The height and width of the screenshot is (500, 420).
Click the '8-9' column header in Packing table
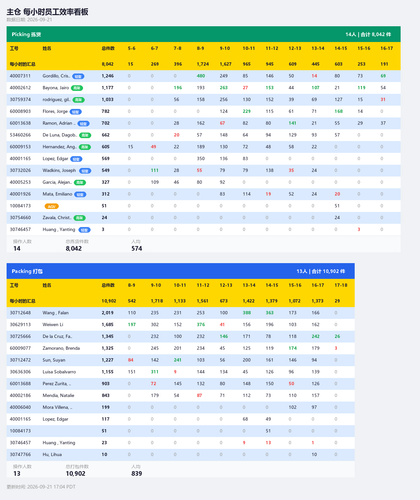[x=132, y=285]
